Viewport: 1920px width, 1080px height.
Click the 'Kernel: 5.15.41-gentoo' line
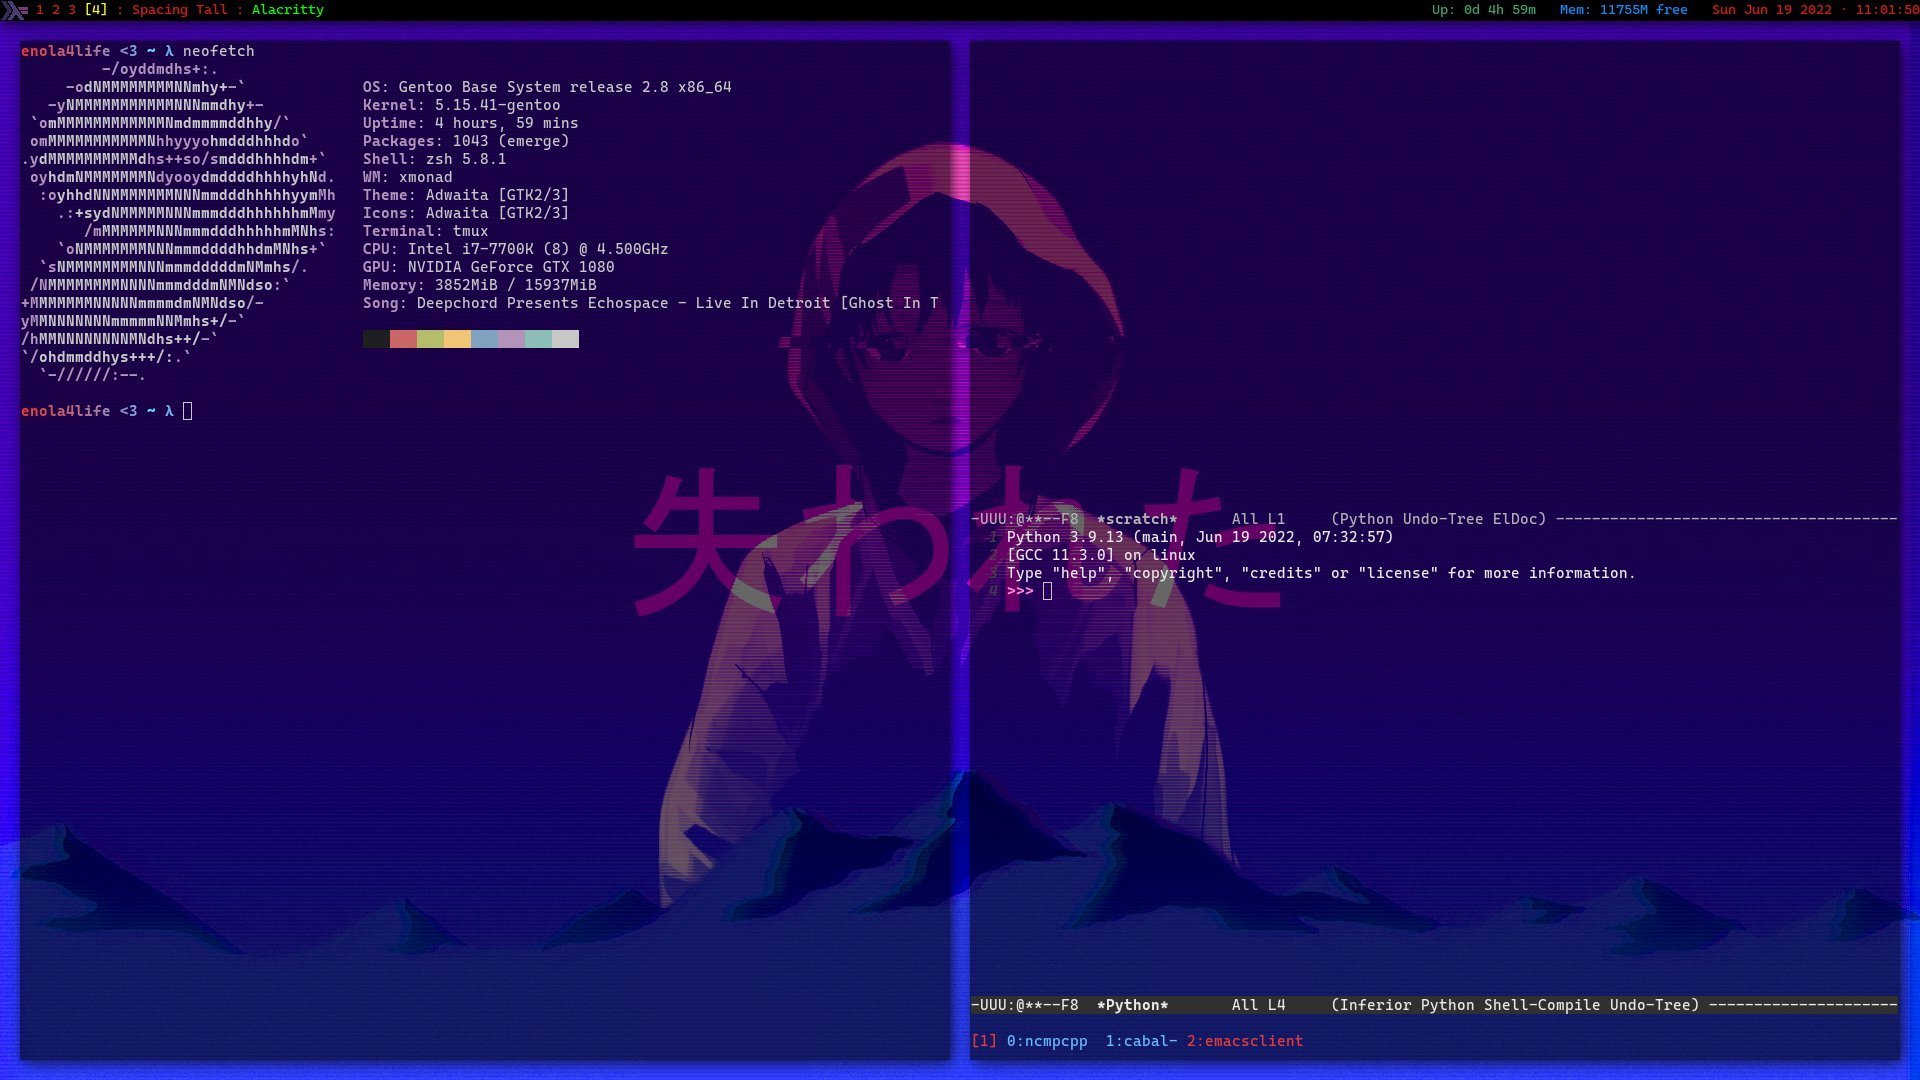coord(461,105)
